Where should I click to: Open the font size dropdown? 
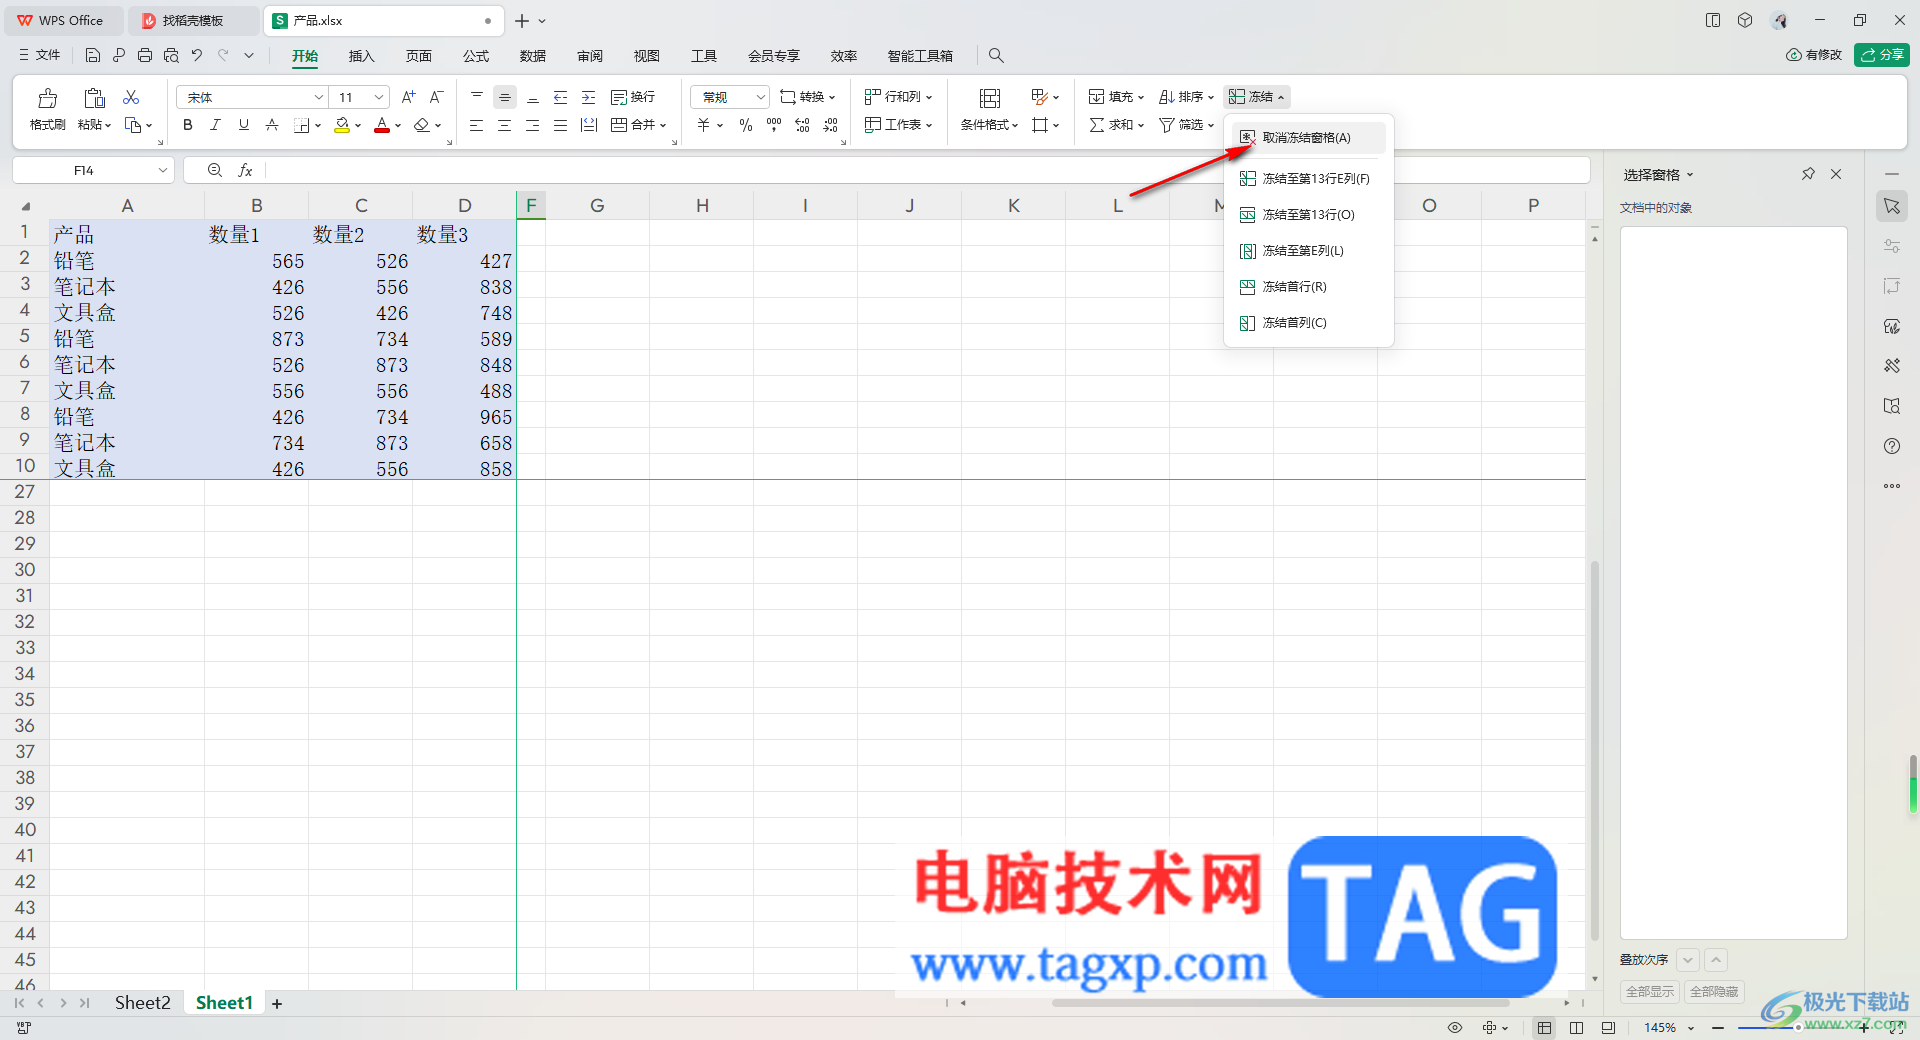[379, 97]
